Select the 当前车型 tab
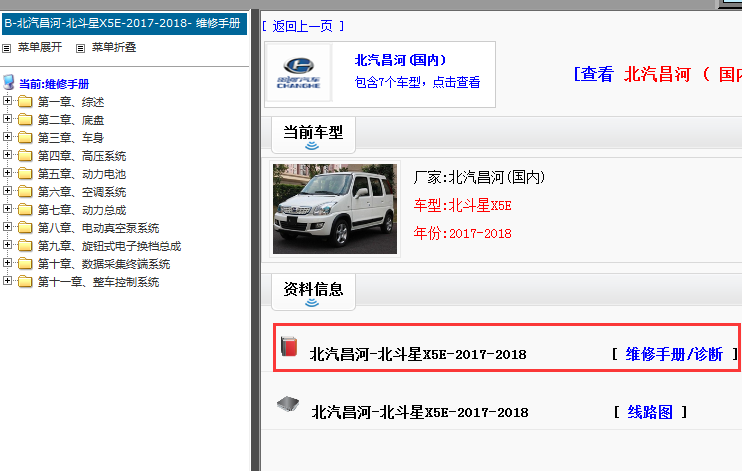 click(x=313, y=135)
